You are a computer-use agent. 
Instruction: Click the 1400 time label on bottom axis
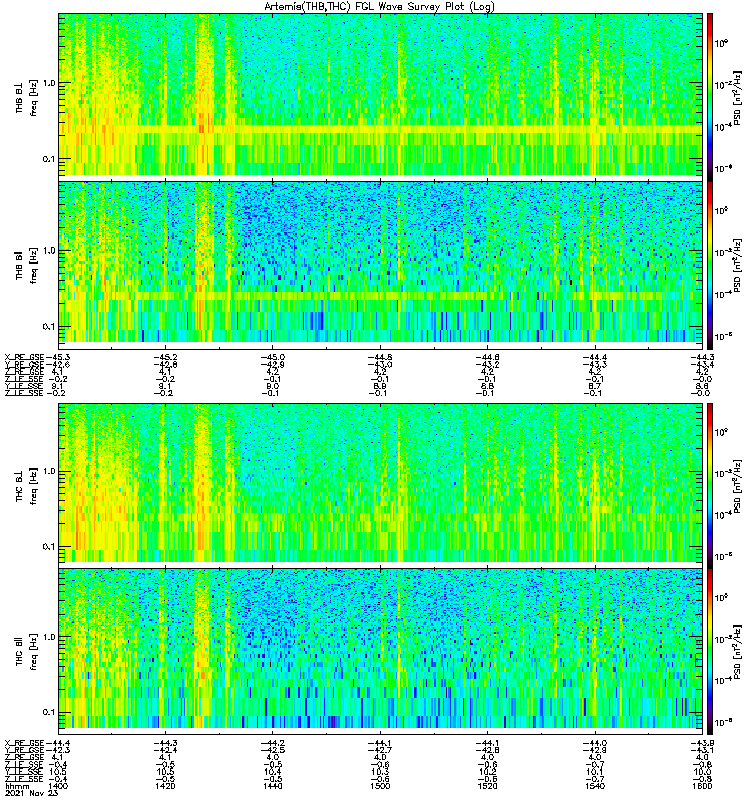pyautogui.click(x=58, y=786)
